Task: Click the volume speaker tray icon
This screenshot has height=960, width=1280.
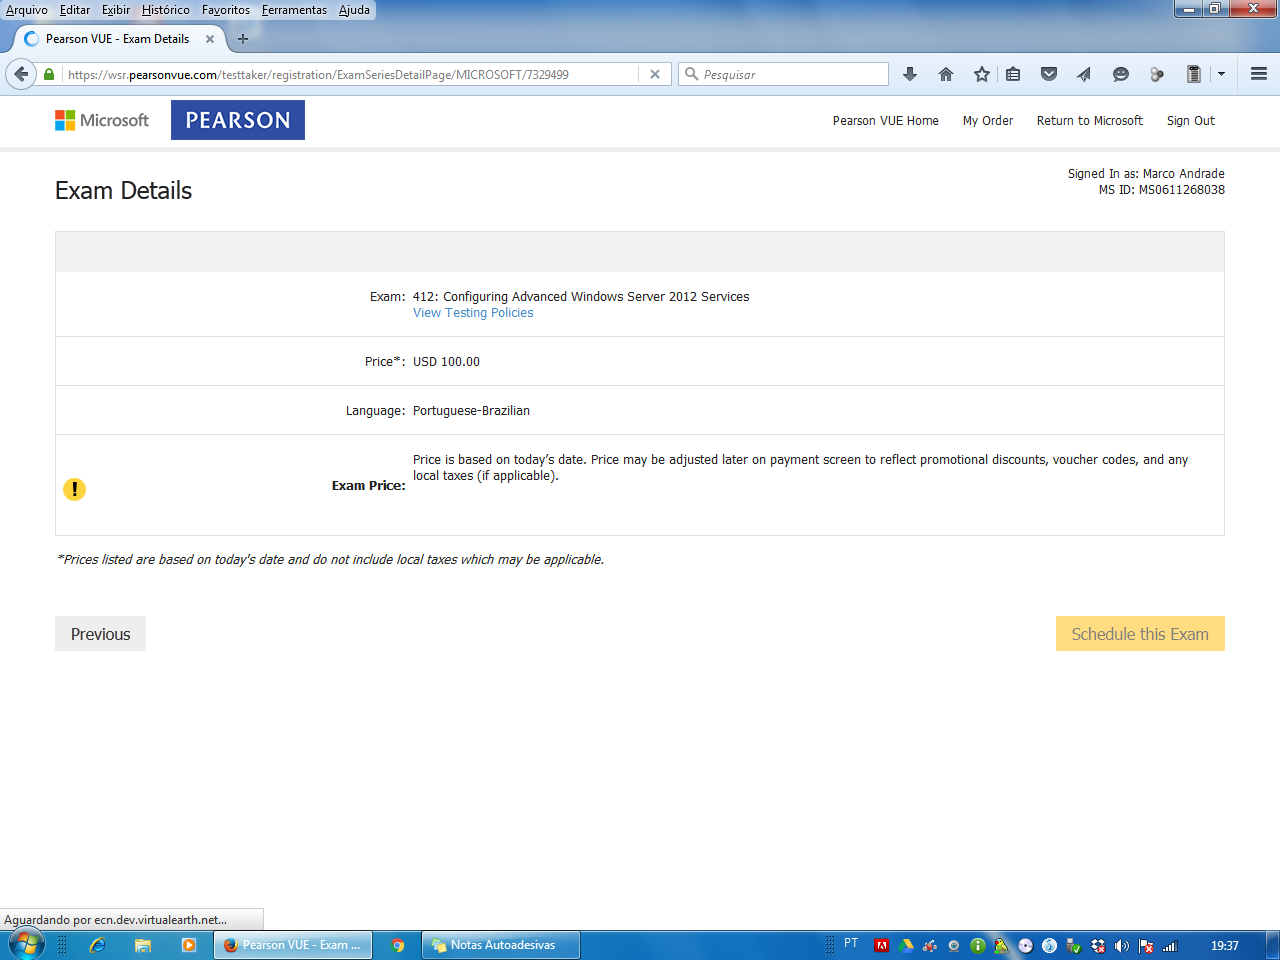Action: [x=1121, y=945]
